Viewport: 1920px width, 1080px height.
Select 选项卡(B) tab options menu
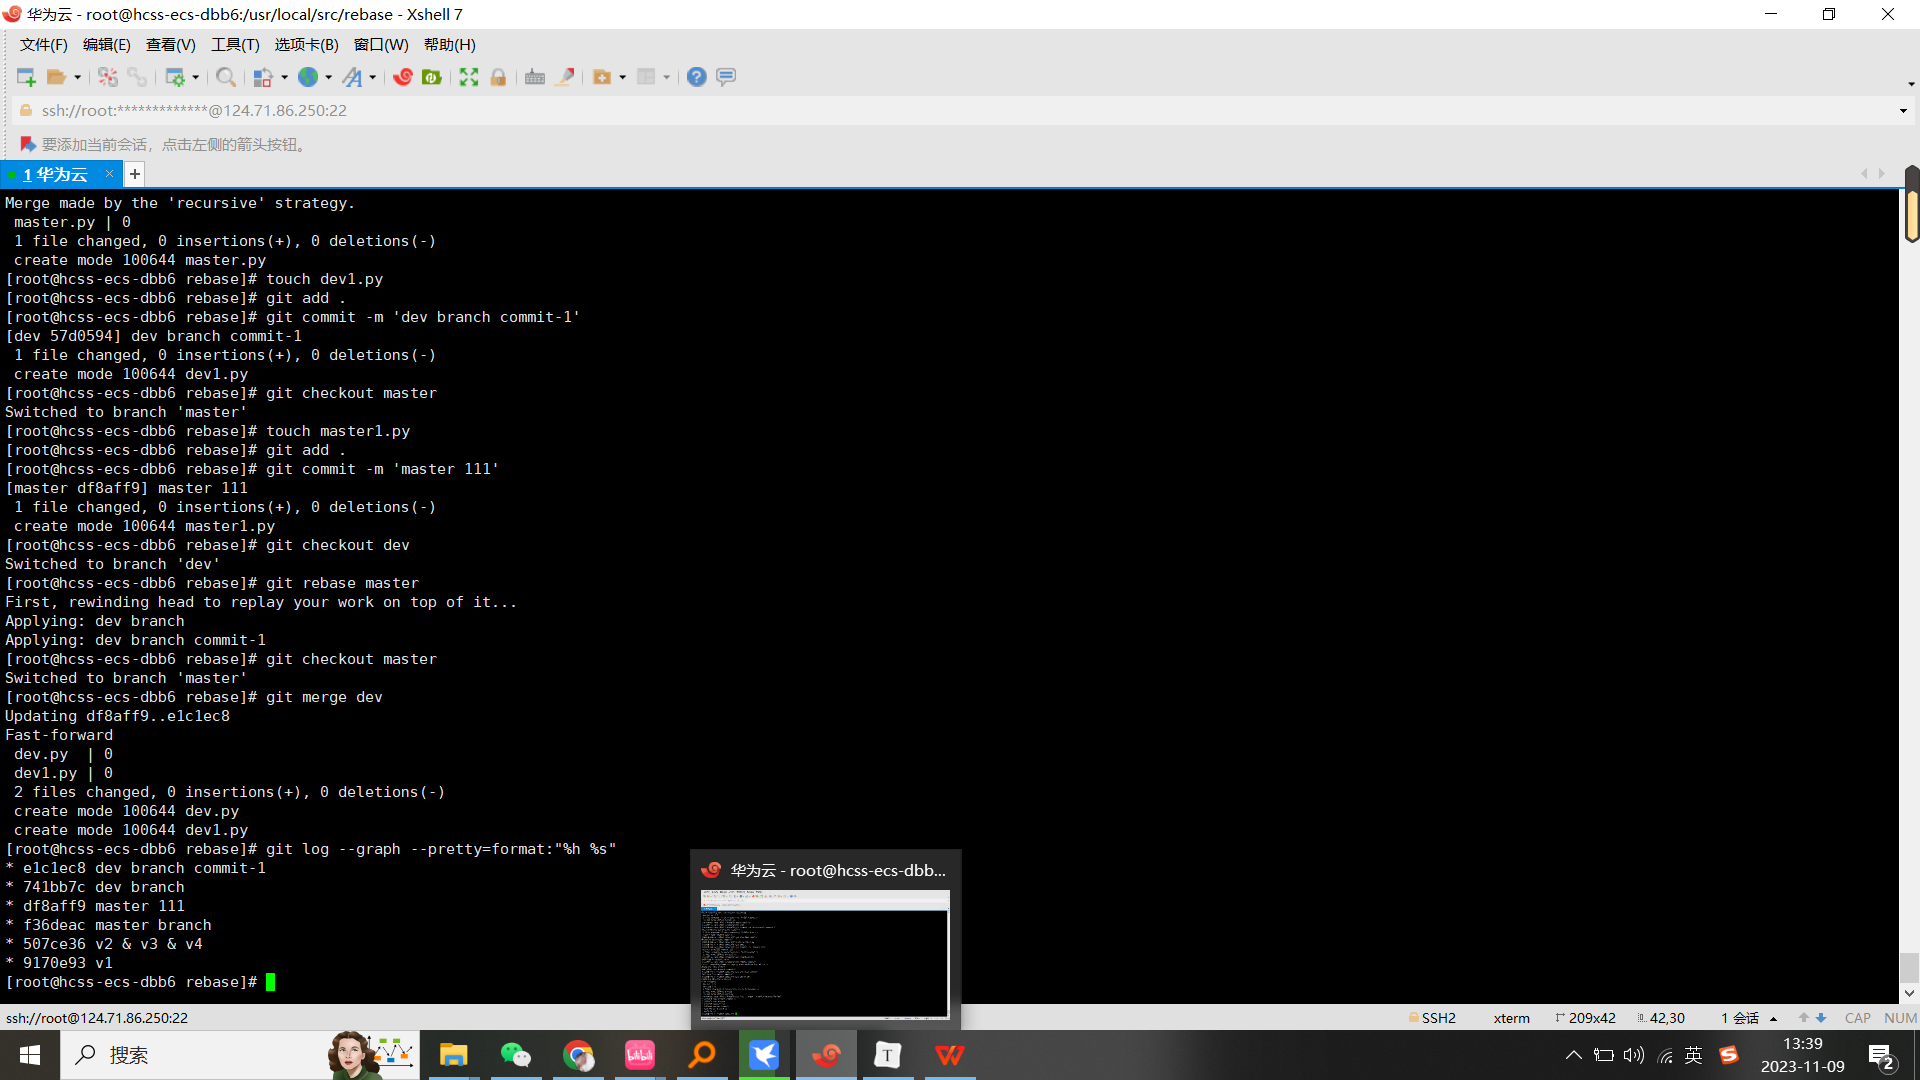(303, 44)
